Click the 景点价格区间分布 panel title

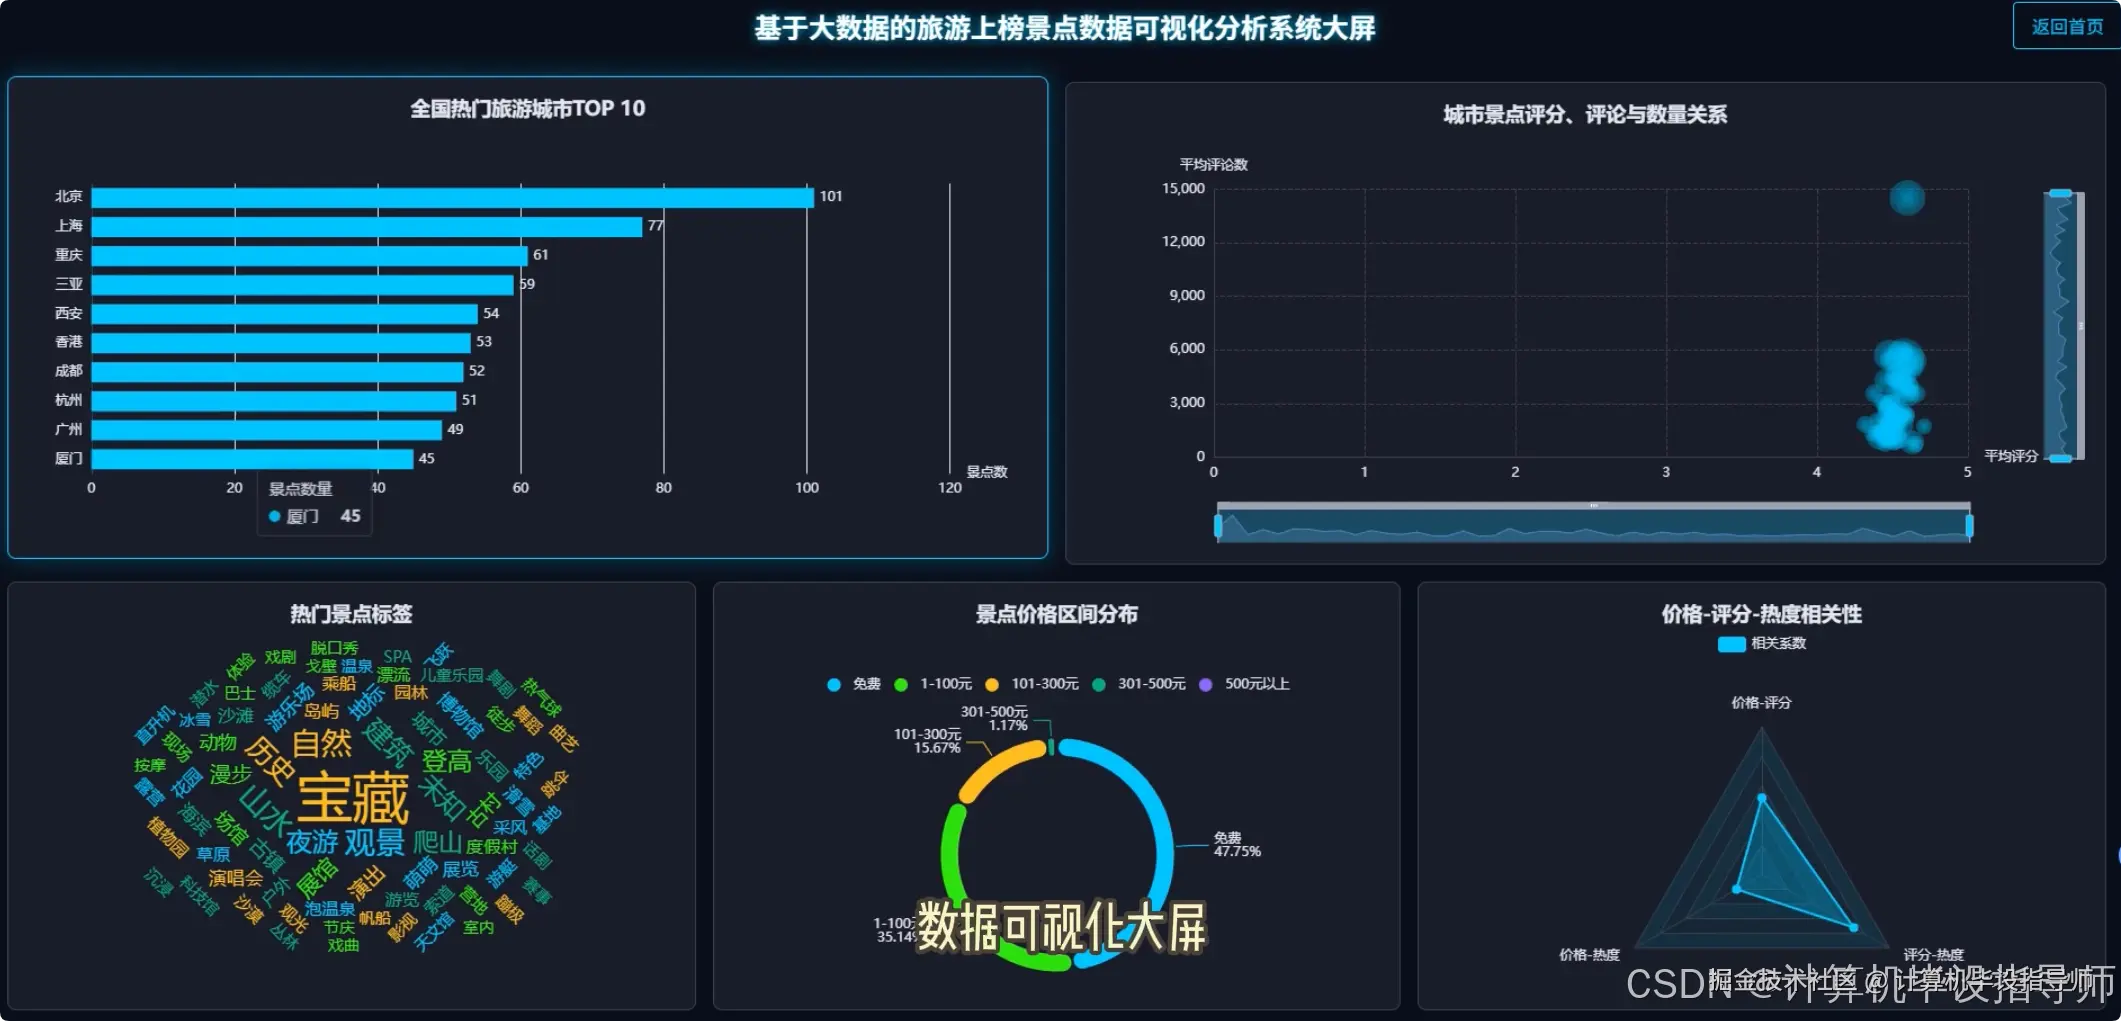pyautogui.click(x=1057, y=614)
